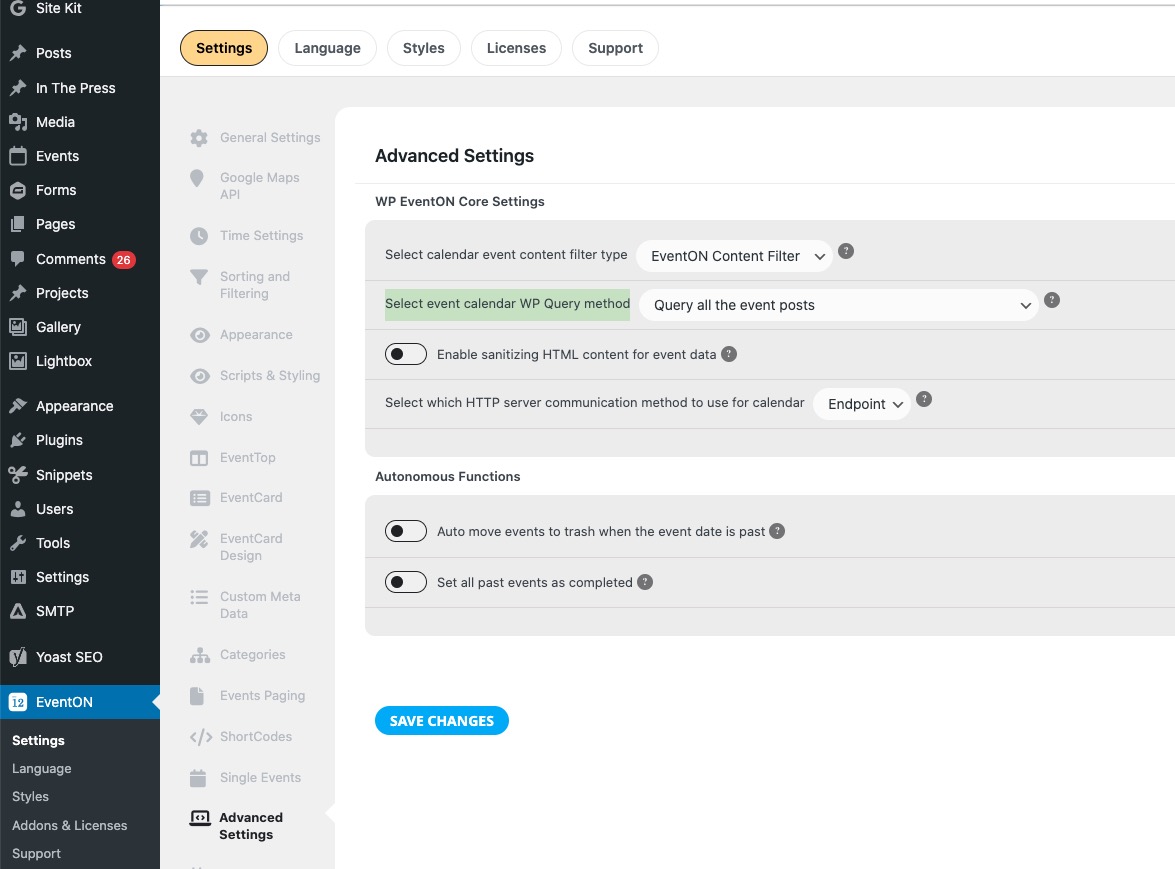Click the Icons diamond icon
The image size is (1175, 869).
(199, 417)
